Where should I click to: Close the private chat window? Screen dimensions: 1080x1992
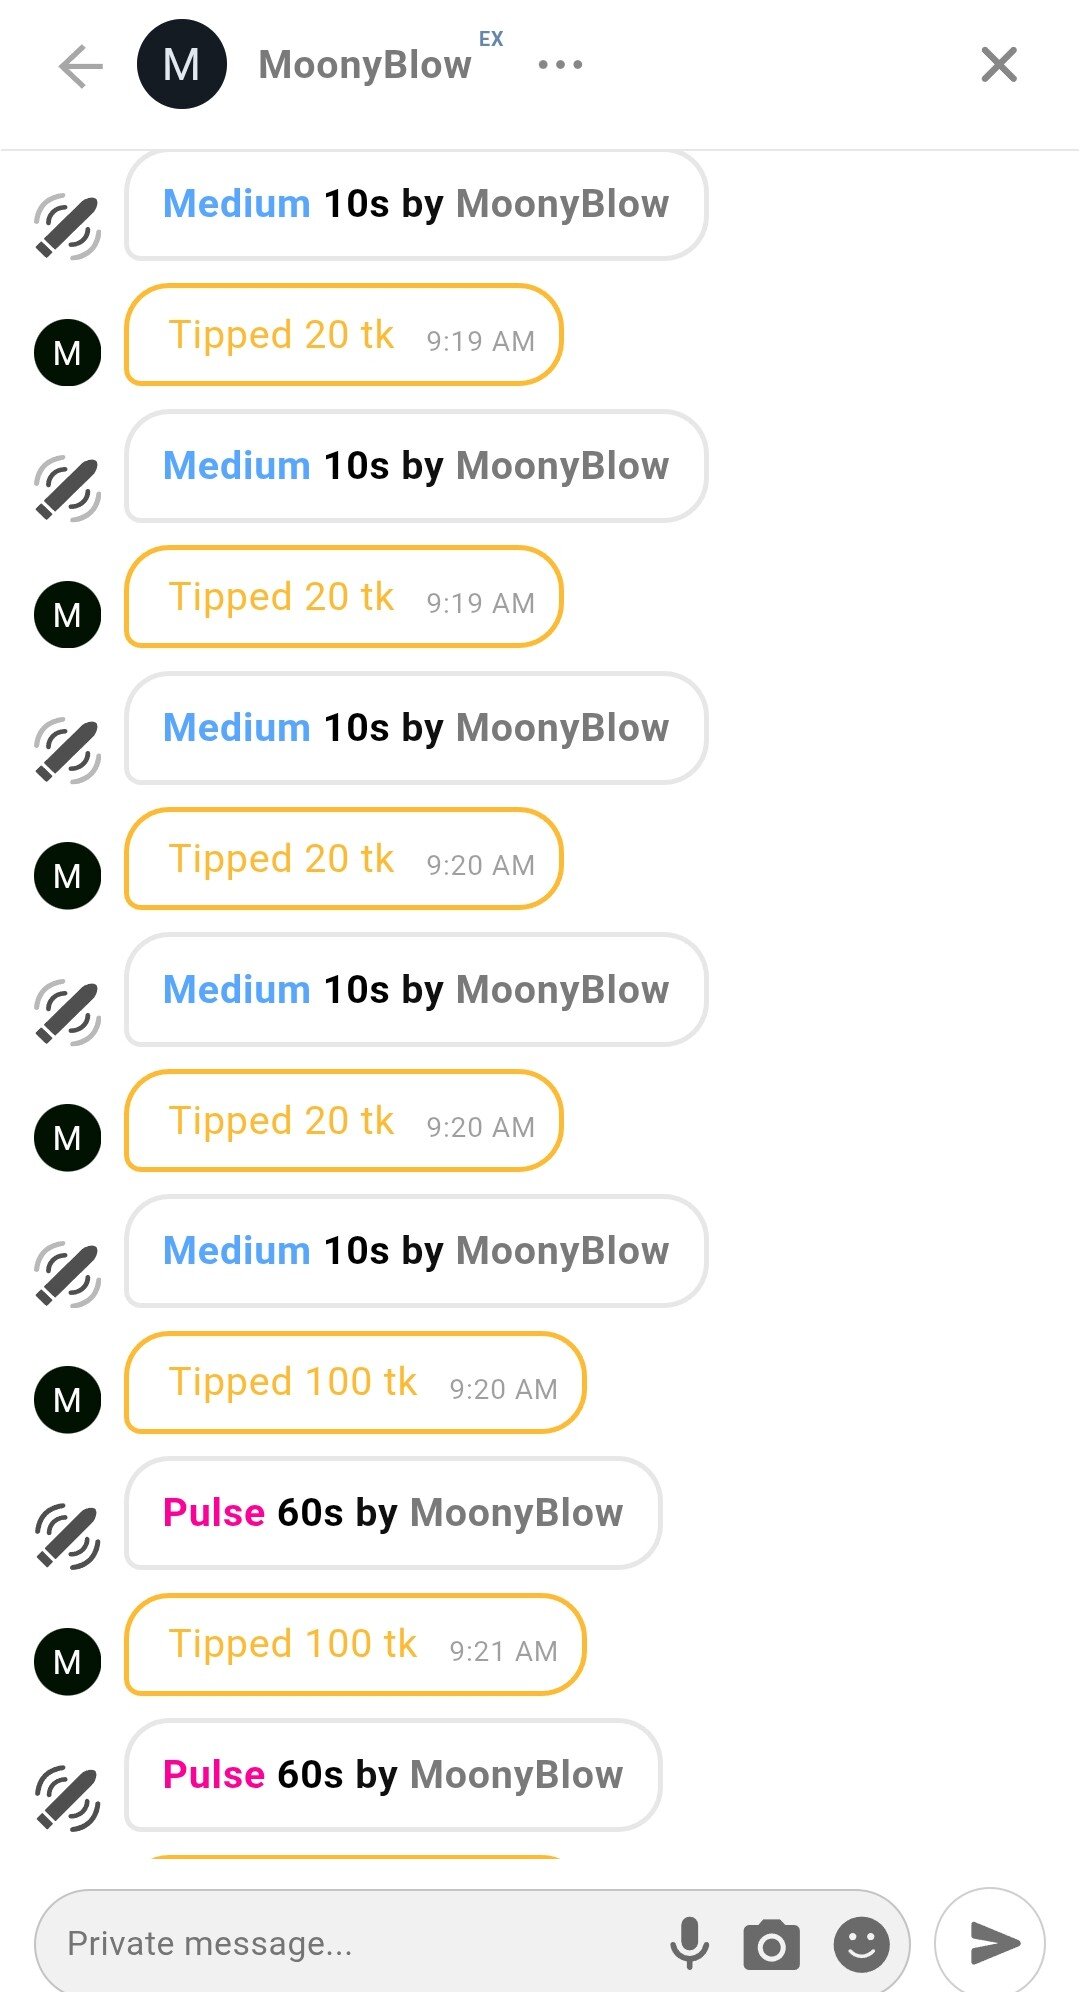click(x=998, y=65)
